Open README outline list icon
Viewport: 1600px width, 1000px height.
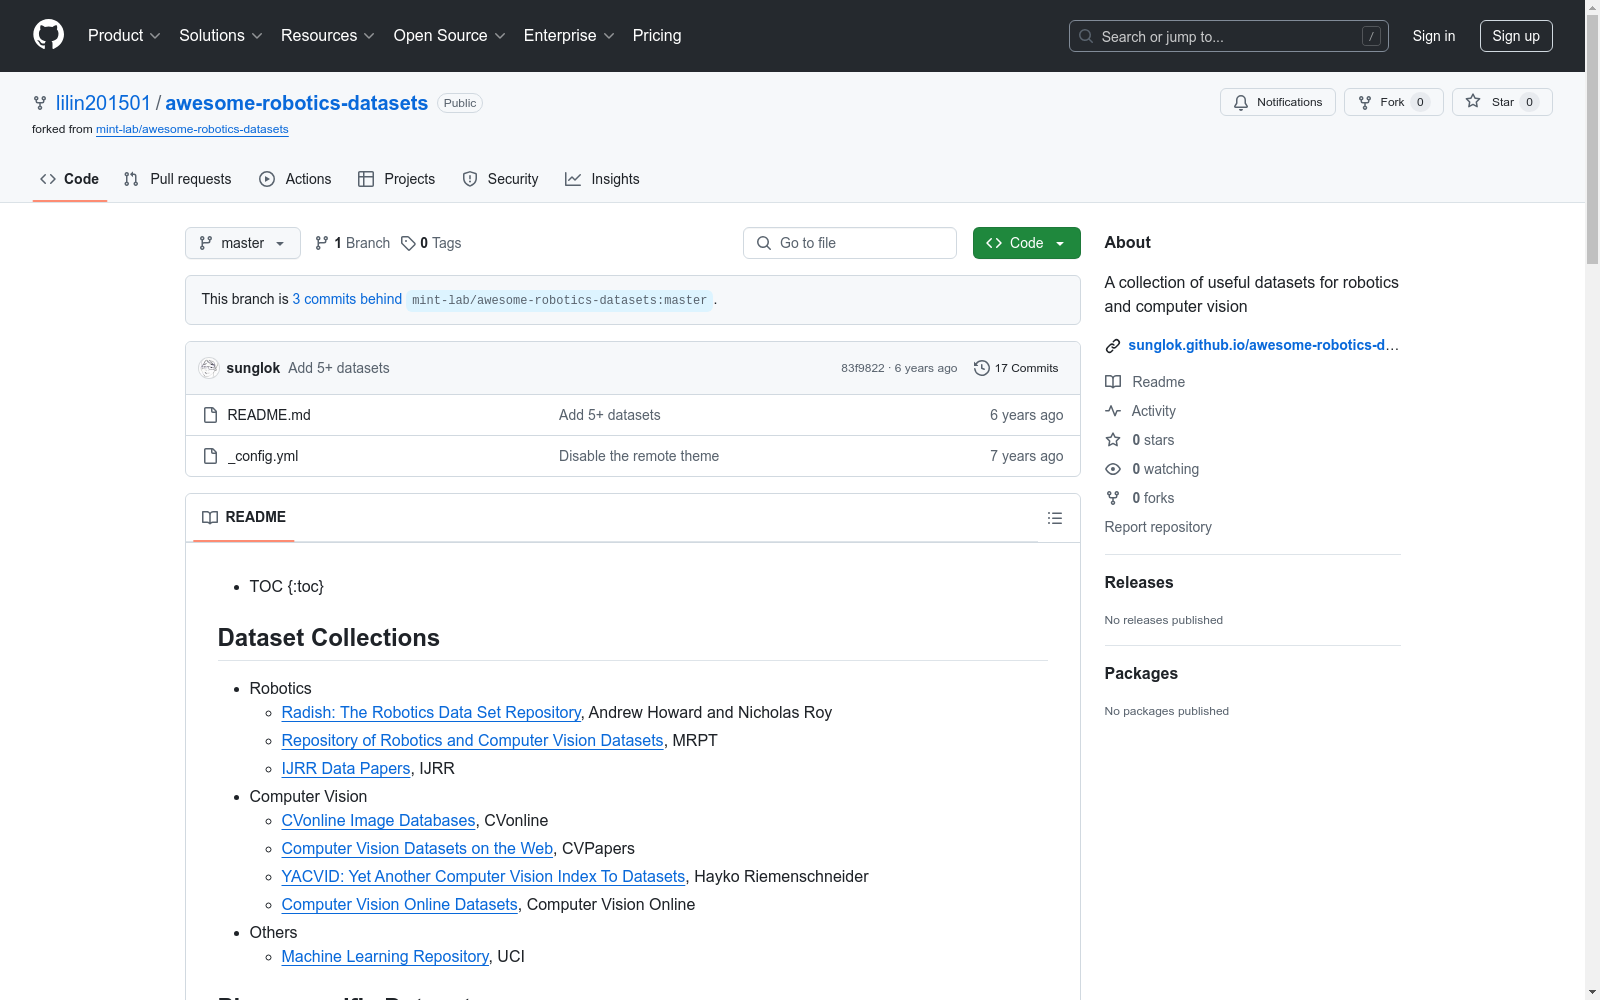1055,518
